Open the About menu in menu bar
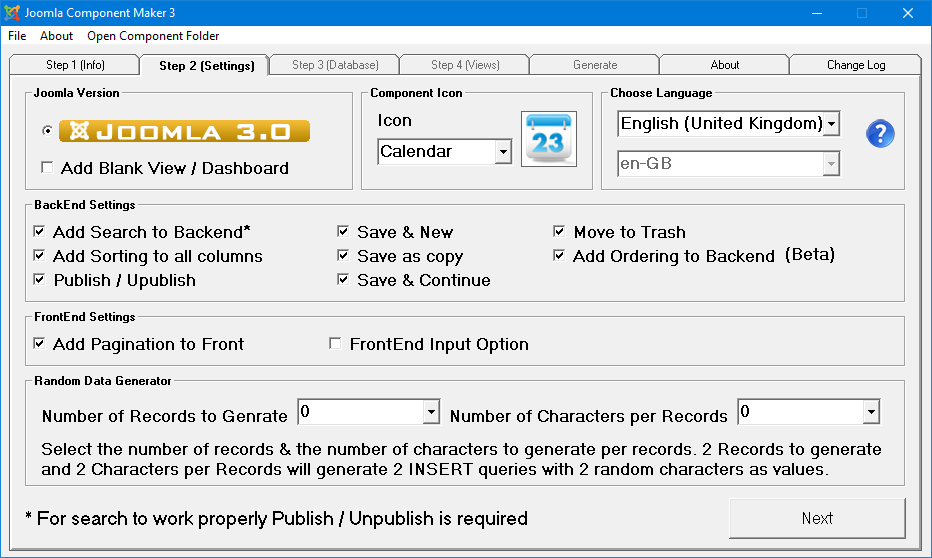The height and width of the screenshot is (558, 932). pyautogui.click(x=56, y=36)
